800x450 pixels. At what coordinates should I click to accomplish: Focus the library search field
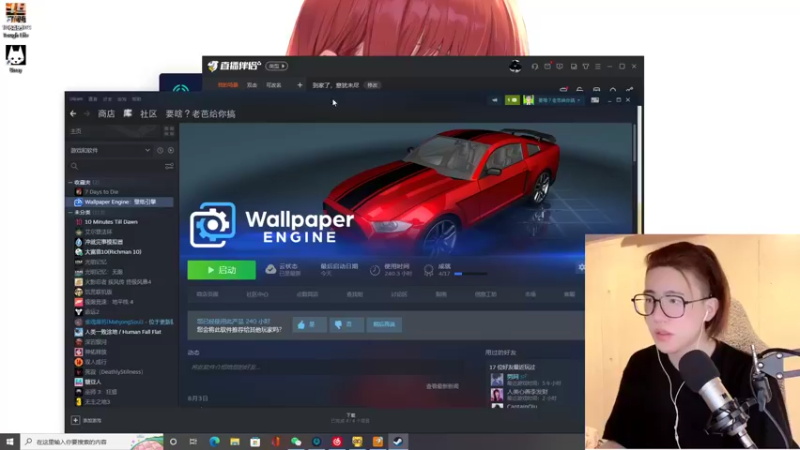[x=116, y=166]
